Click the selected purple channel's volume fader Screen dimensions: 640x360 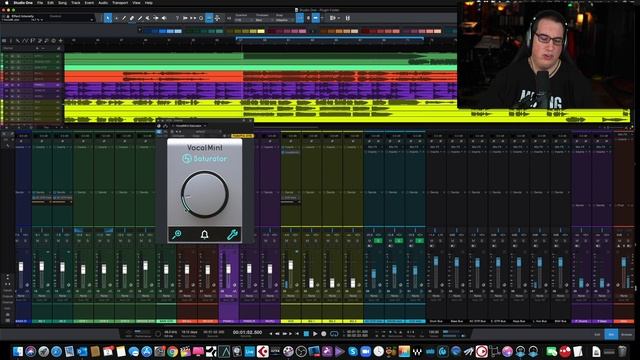pyautogui.click(x=228, y=269)
